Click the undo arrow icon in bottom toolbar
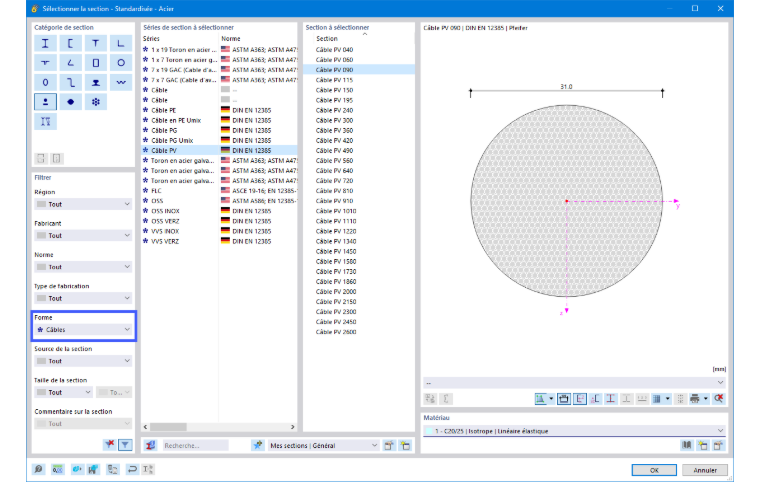The height and width of the screenshot is (482, 760). click(132, 469)
